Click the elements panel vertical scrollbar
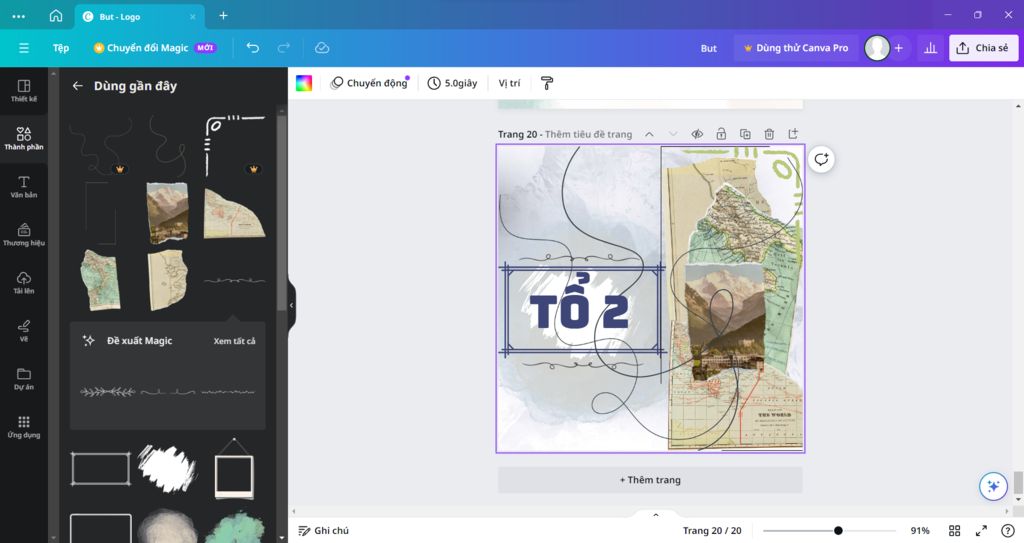 pos(281,212)
